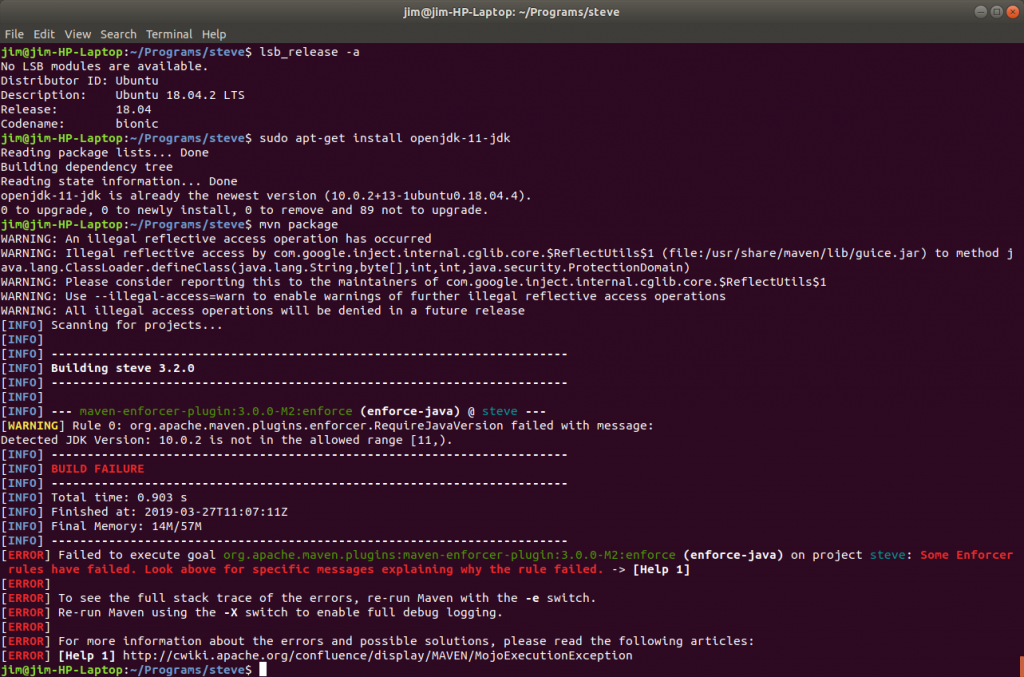Screen dimensions: 1024x677
Task: Click the '[Help 1]' label before the URL
Action: click(x=87, y=655)
